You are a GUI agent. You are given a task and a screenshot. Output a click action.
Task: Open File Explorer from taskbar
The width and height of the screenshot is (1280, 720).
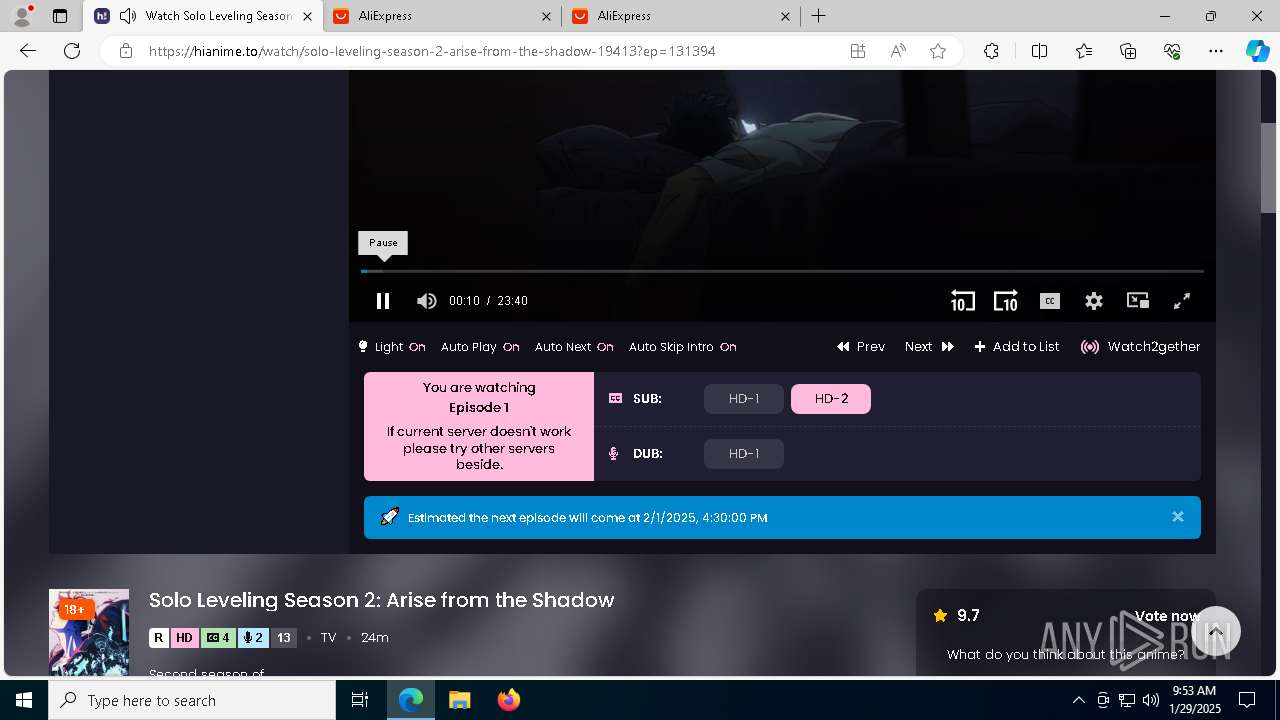pyautogui.click(x=459, y=700)
